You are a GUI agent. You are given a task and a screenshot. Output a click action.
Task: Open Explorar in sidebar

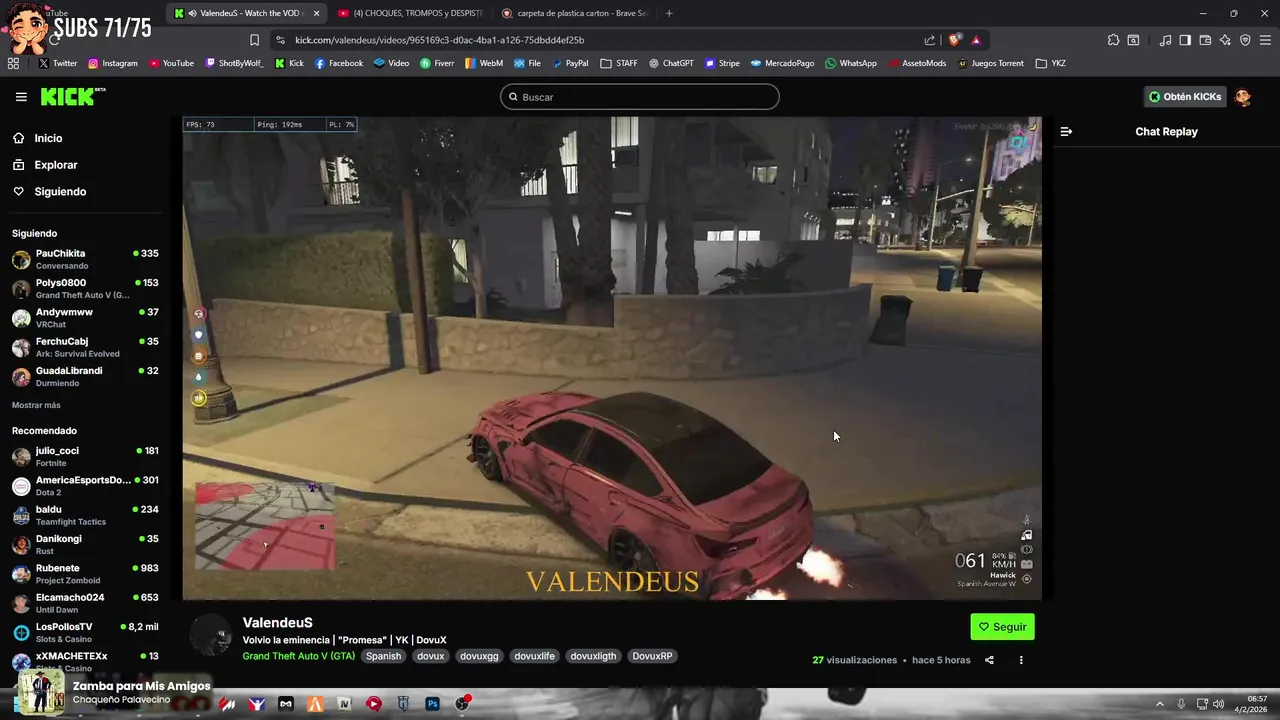coord(56,165)
